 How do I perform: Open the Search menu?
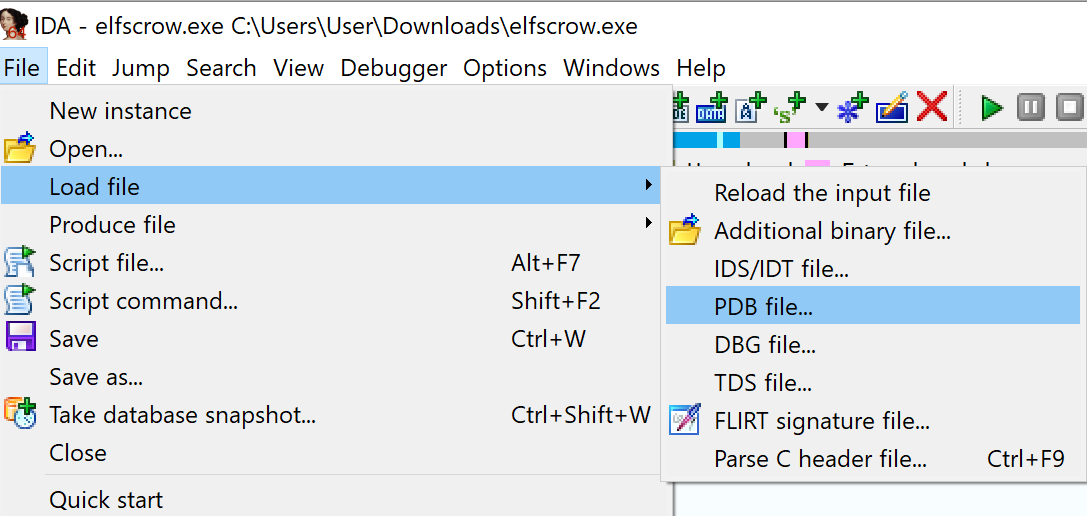coord(221,68)
